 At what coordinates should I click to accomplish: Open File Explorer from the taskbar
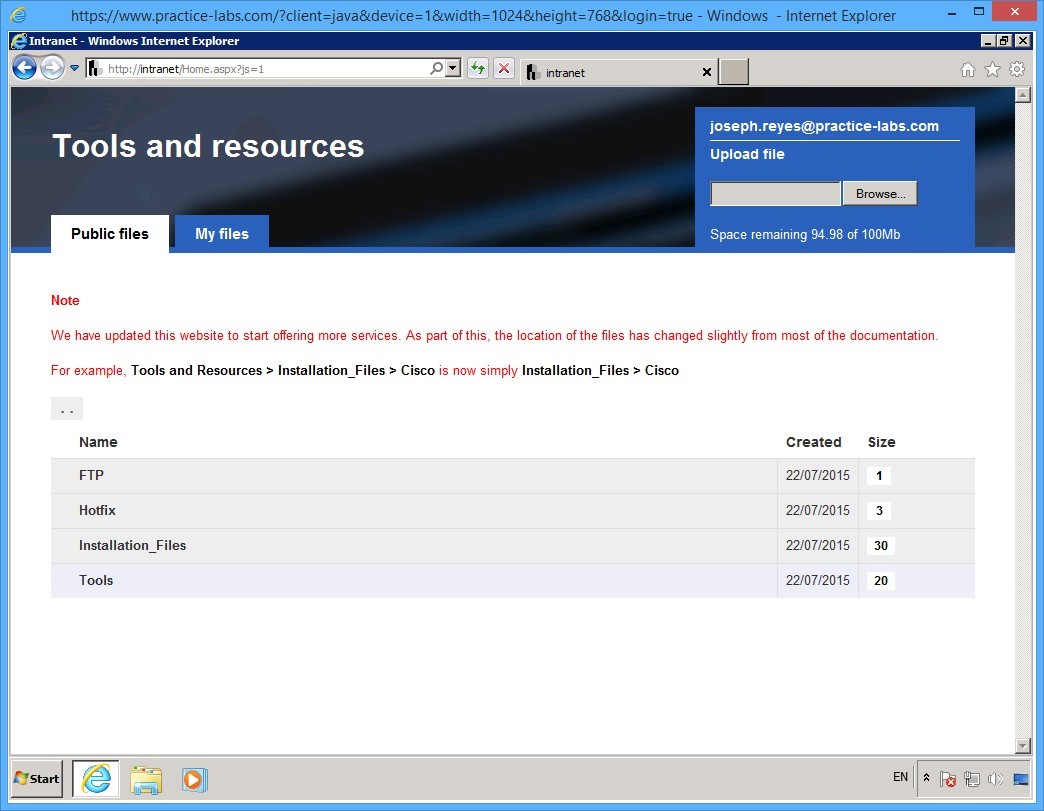[146, 779]
